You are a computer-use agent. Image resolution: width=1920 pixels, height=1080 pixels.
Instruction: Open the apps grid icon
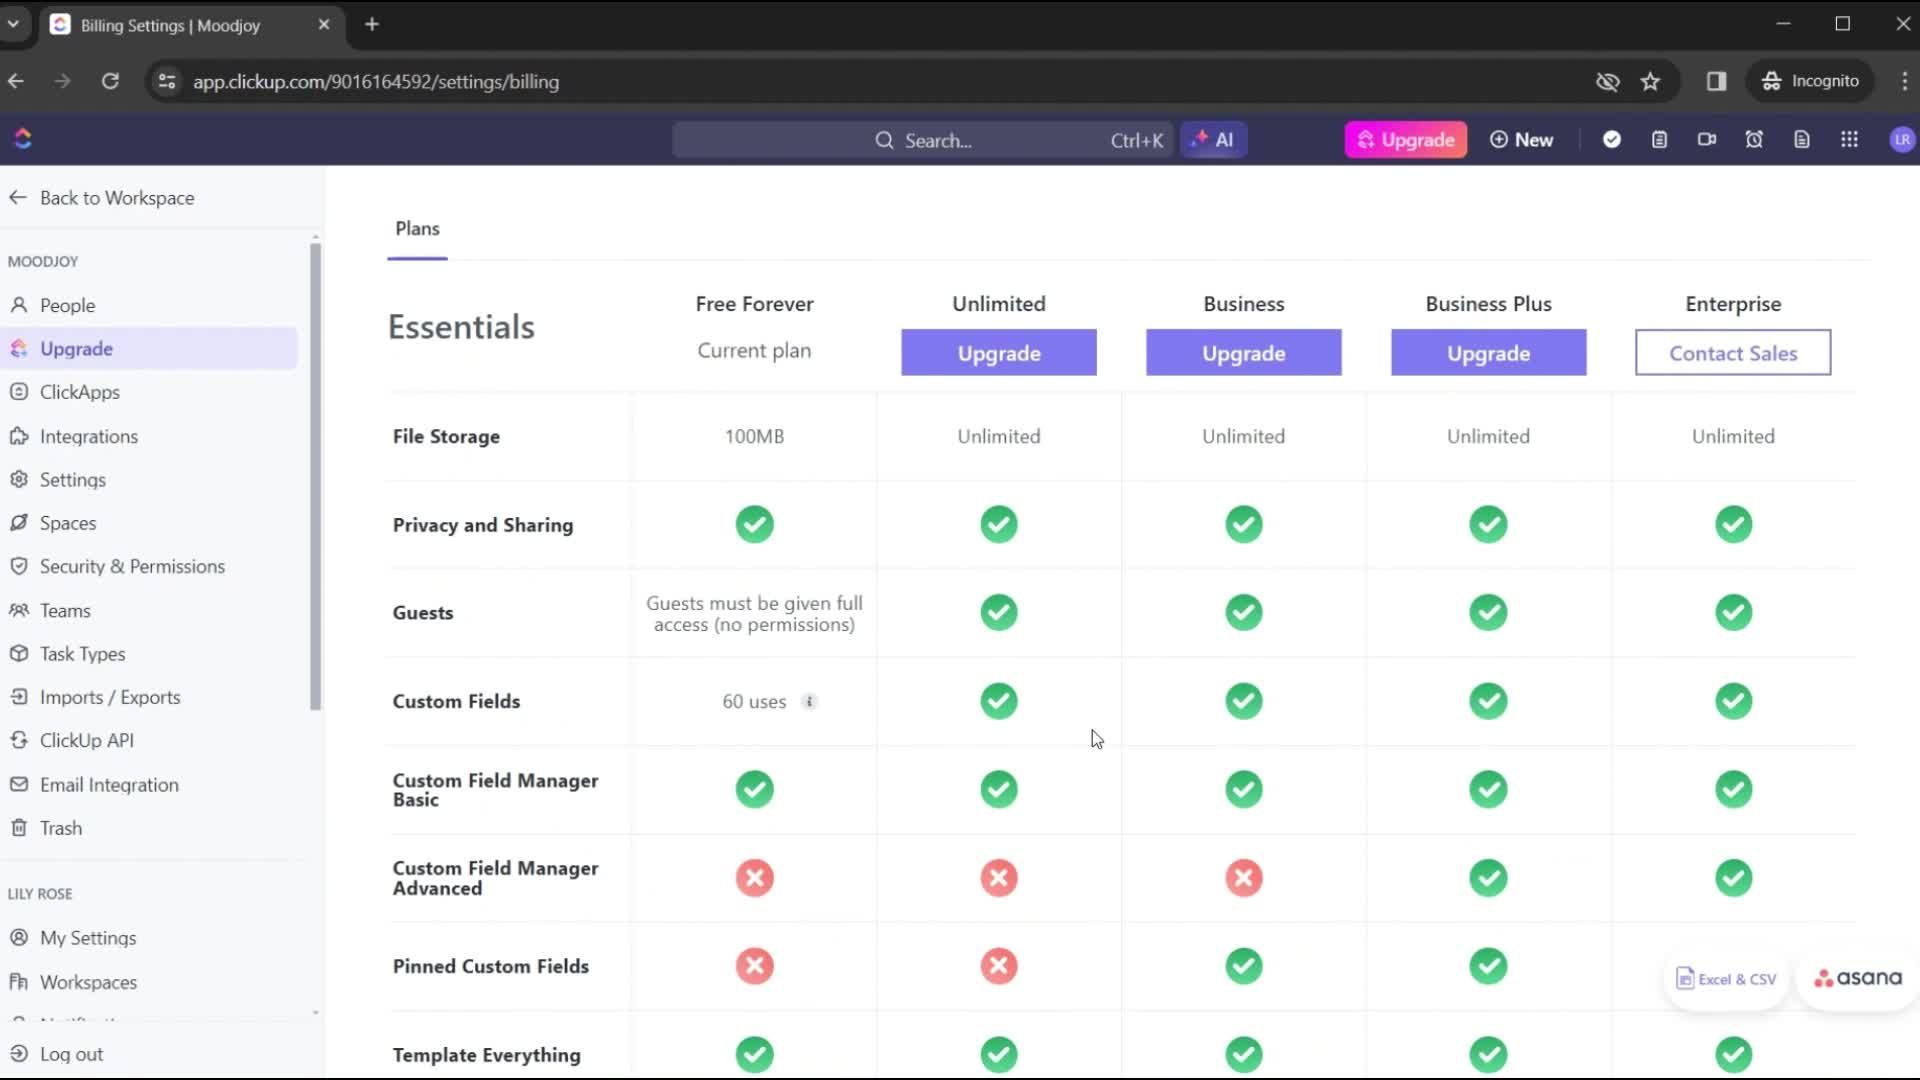coord(1849,140)
